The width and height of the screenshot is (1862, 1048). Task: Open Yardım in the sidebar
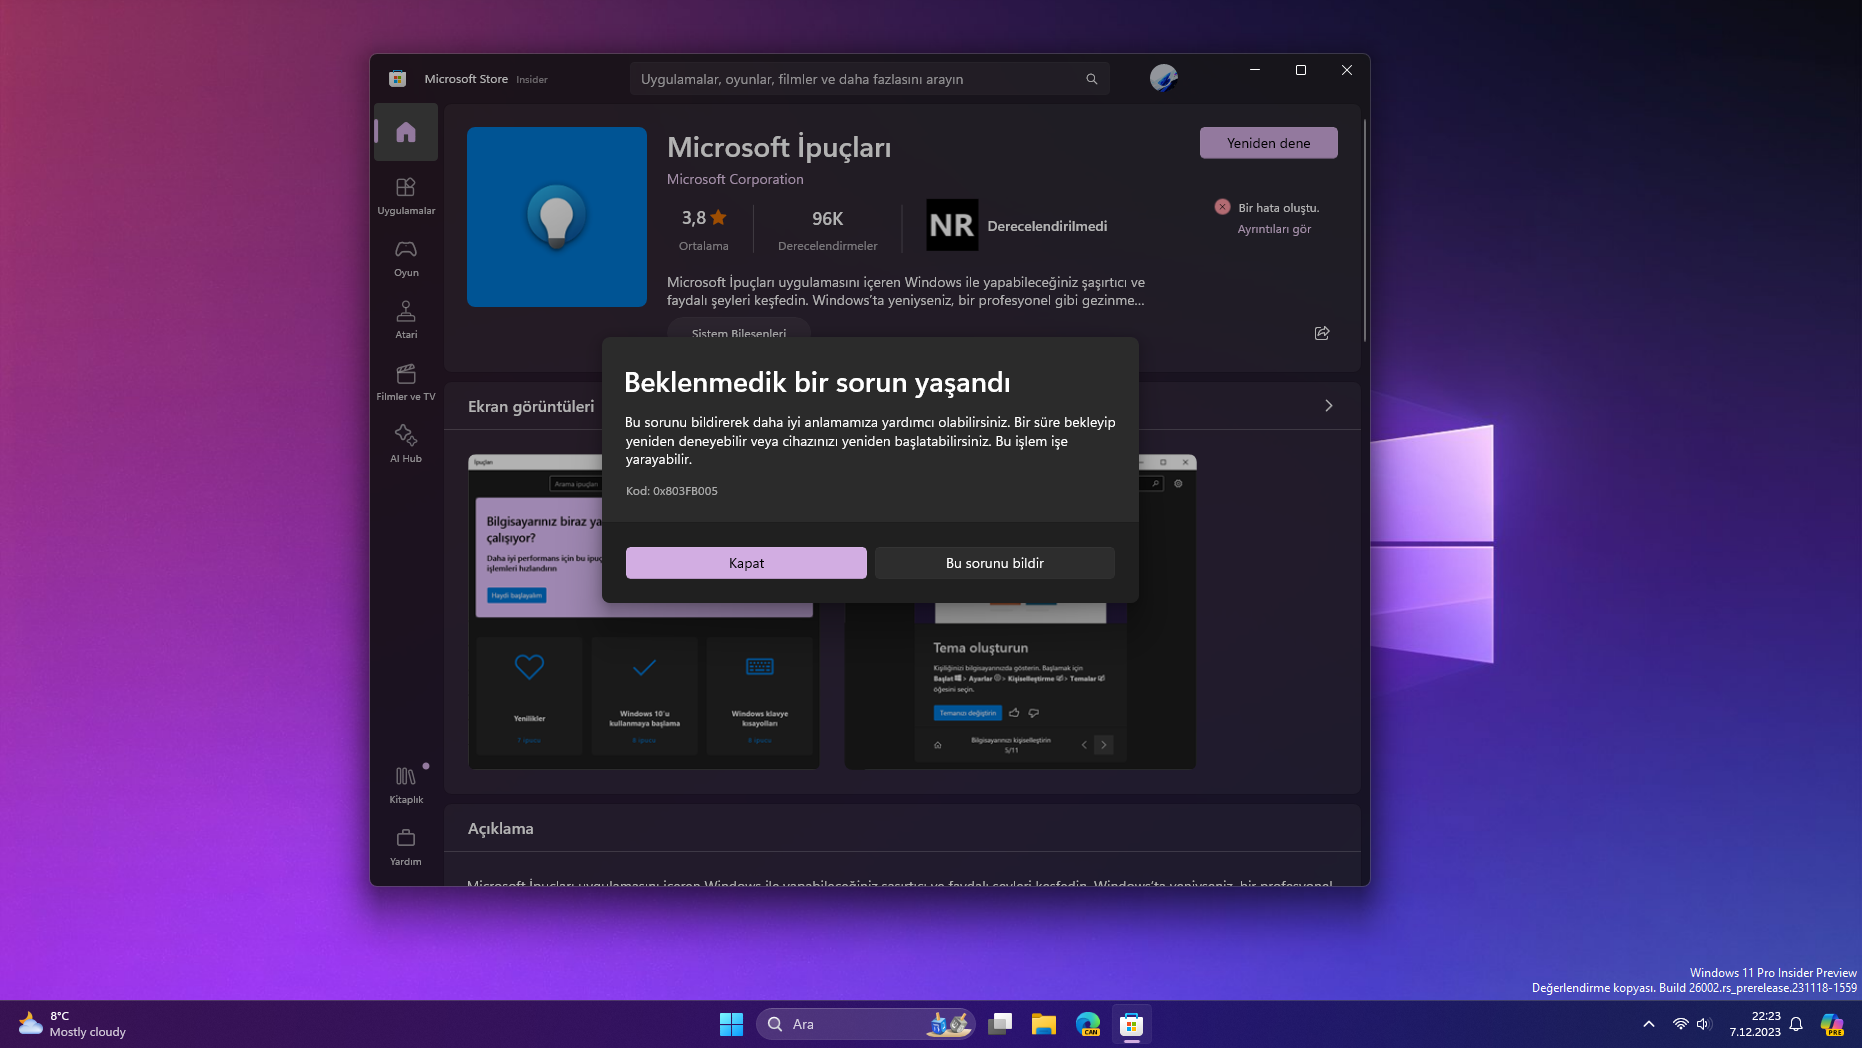click(406, 846)
